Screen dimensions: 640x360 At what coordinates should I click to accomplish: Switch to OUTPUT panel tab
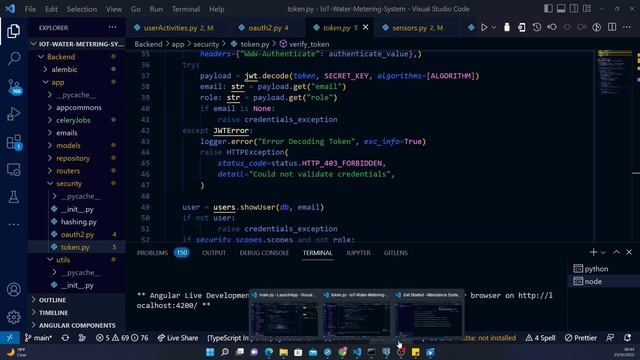point(214,253)
